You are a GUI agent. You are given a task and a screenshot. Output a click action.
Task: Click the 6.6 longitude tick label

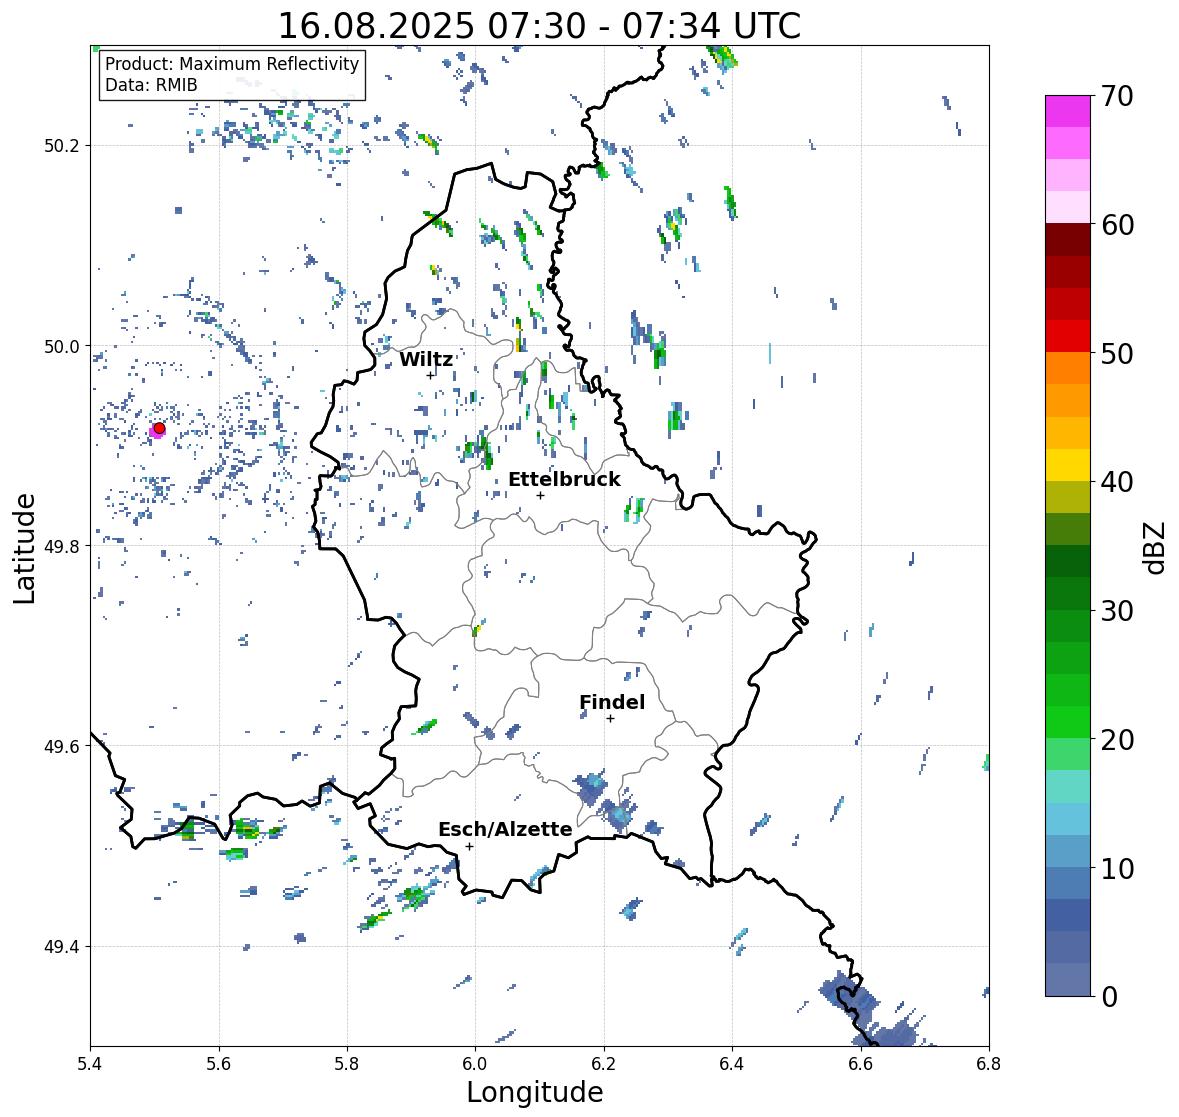pyautogui.click(x=861, y=1063)
